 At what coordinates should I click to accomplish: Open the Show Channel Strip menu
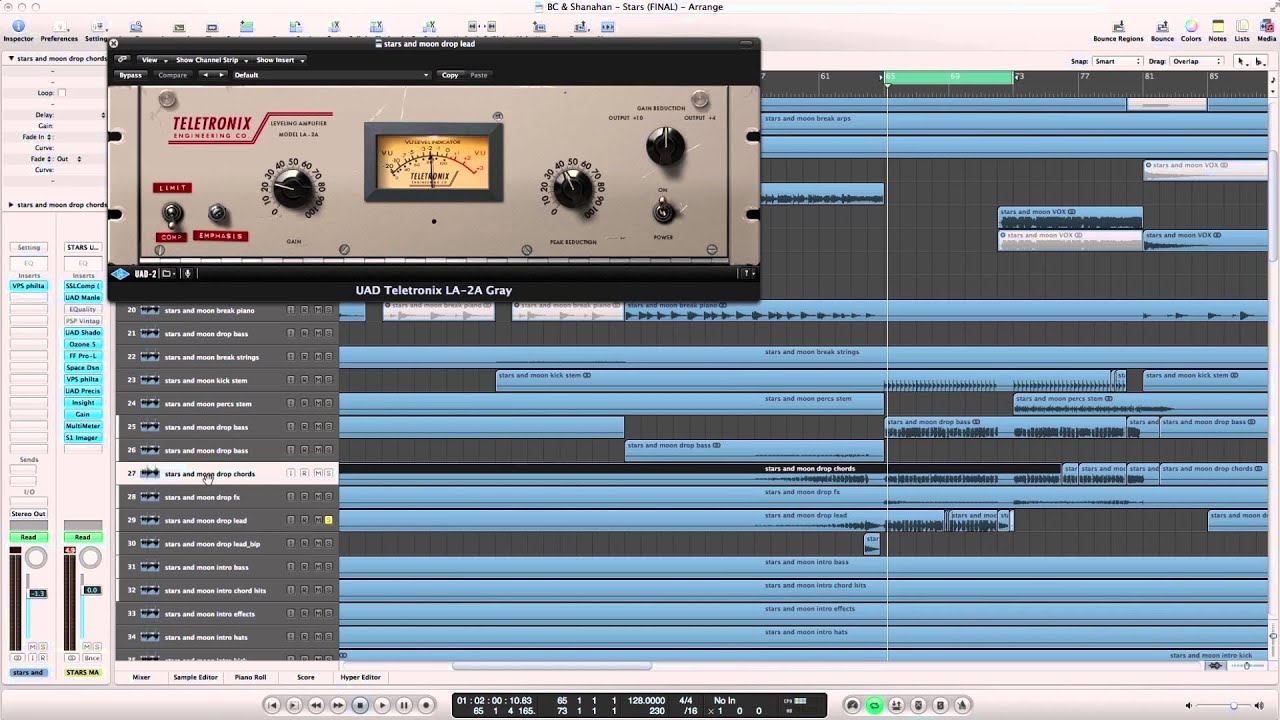pos(209,60)
